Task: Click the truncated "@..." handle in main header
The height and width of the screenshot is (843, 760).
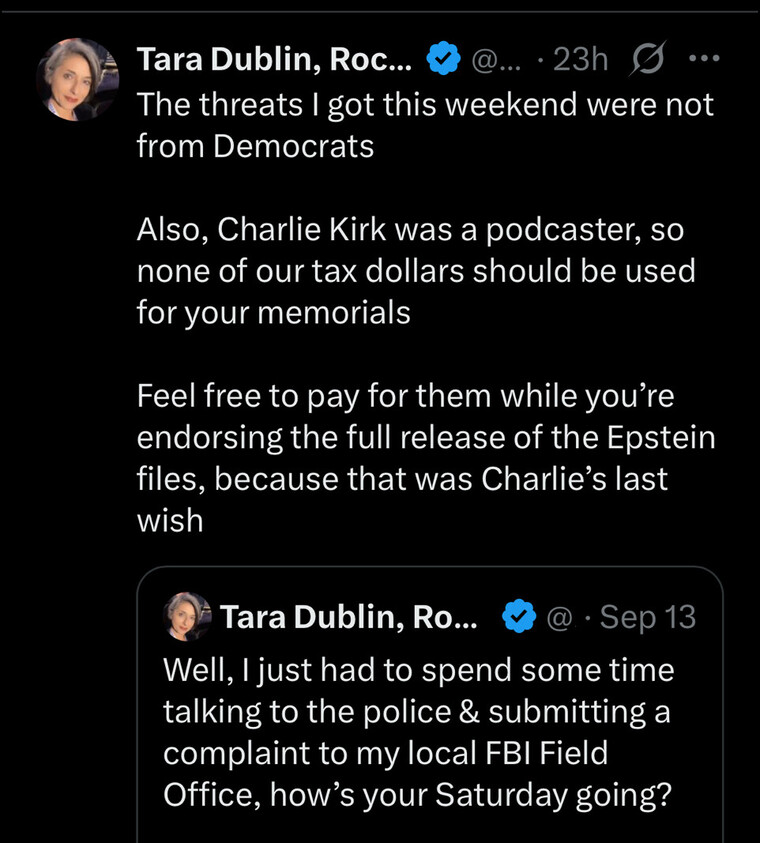Action: tap(490, 60)
